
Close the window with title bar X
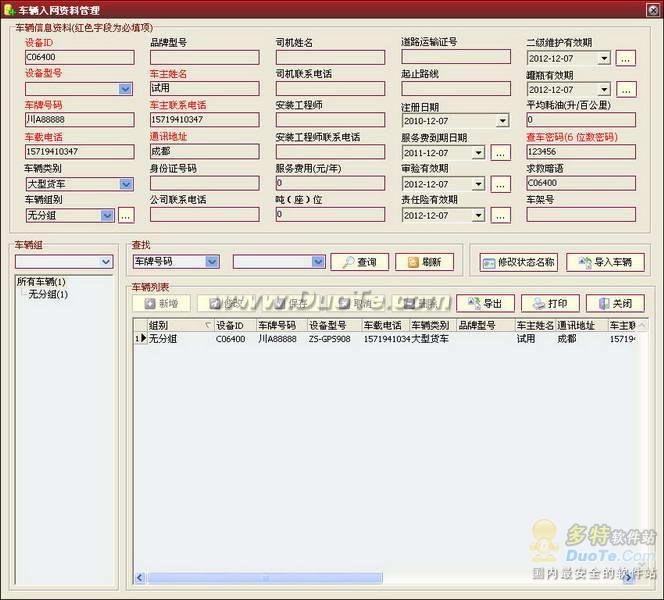pyautogui.click(x=653, y=10)
